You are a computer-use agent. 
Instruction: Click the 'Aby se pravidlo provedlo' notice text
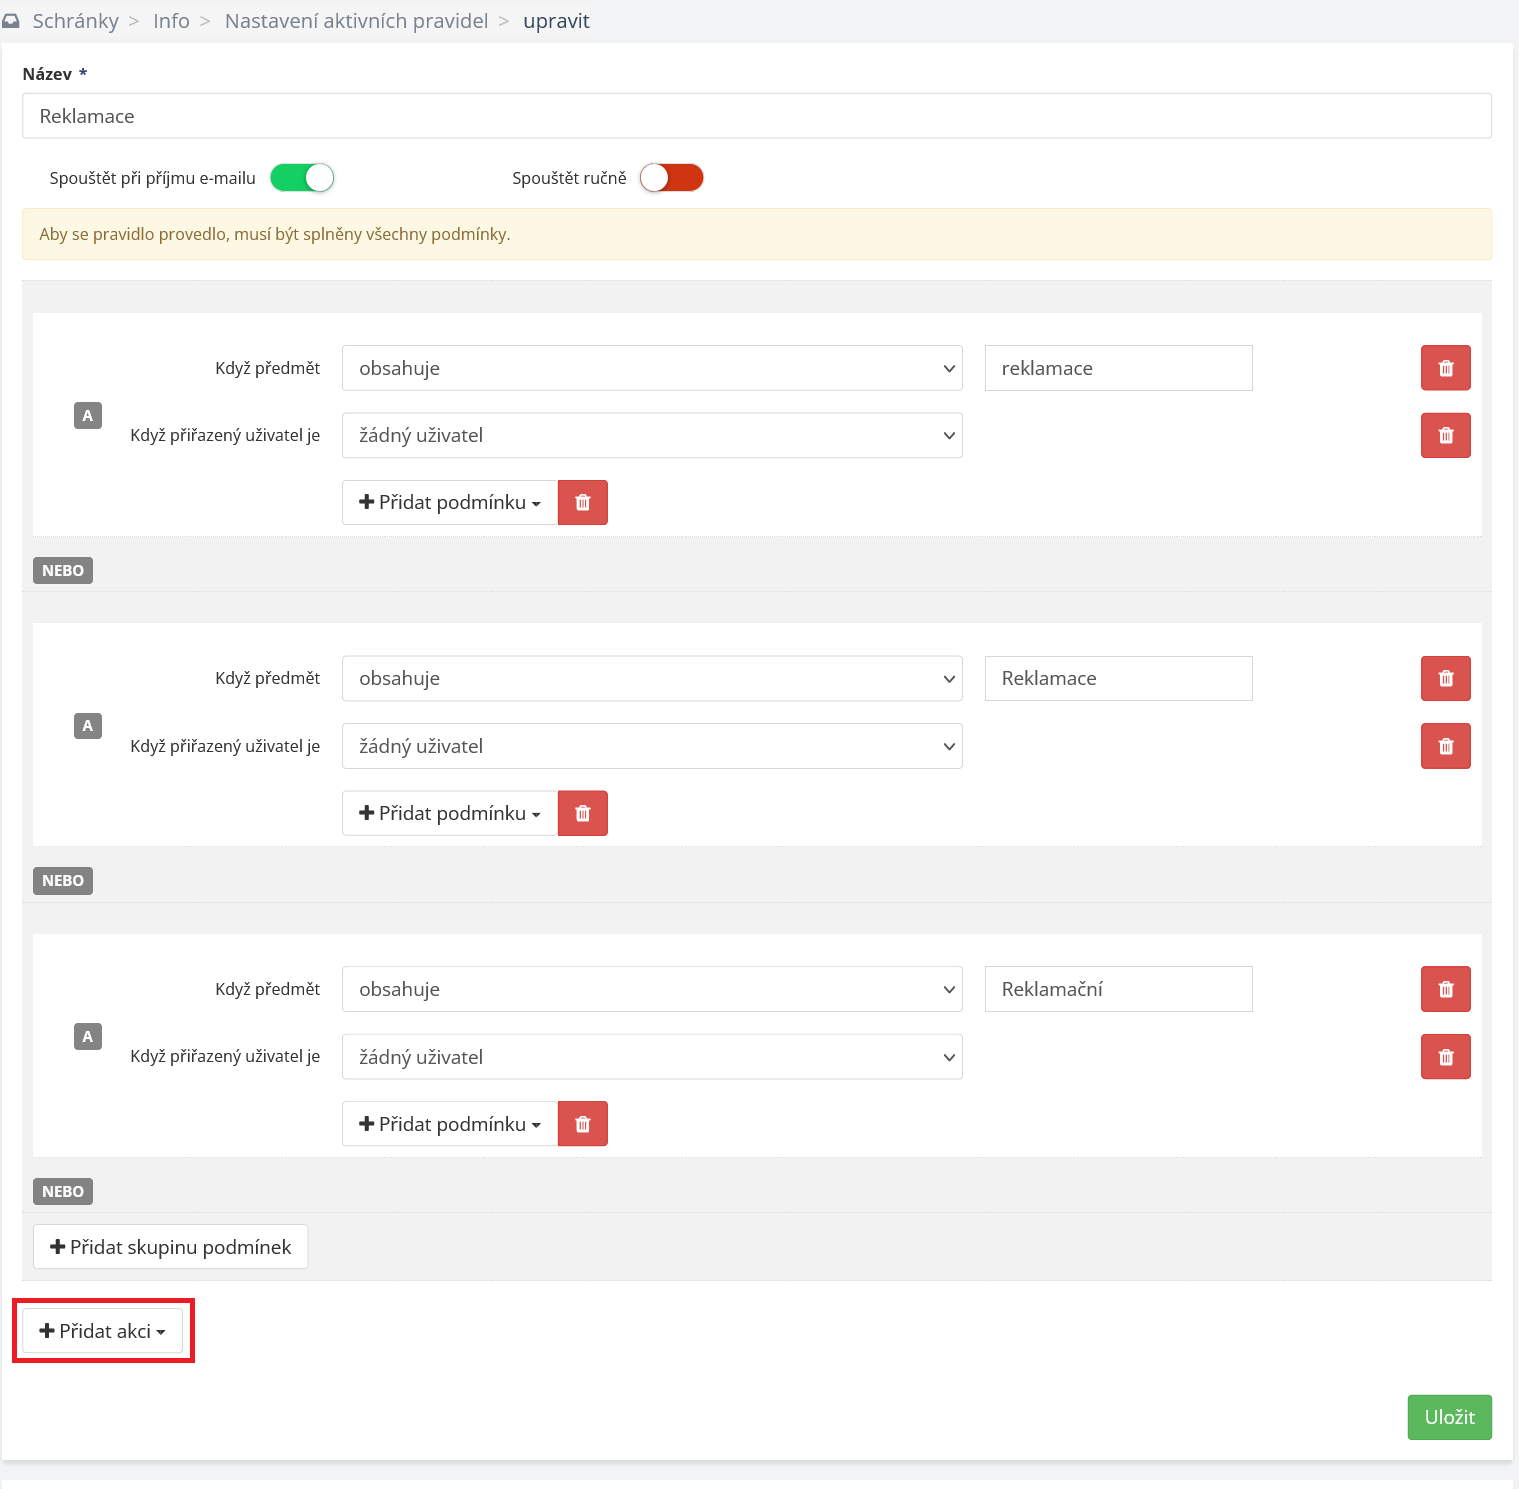[x=275, y=234]
